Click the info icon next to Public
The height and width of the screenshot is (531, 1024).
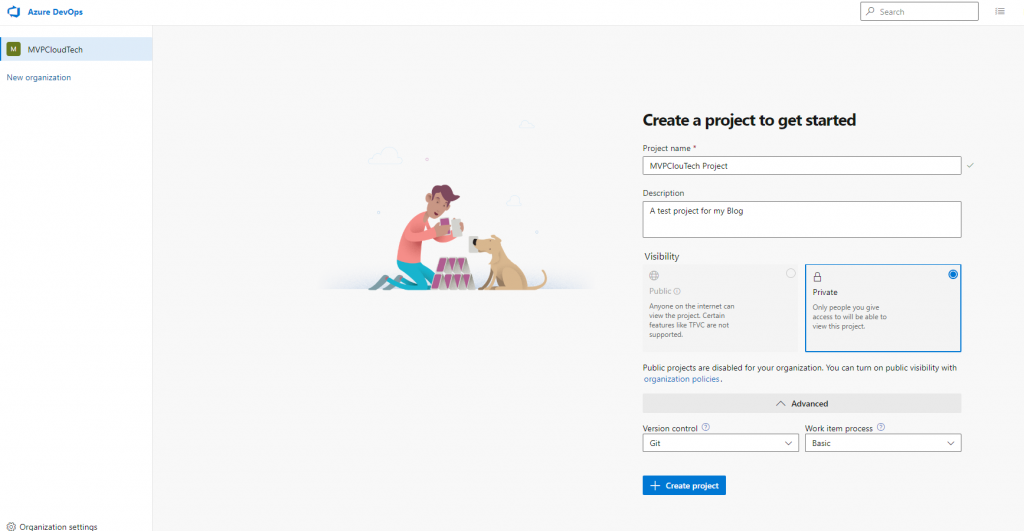point(677,292)
